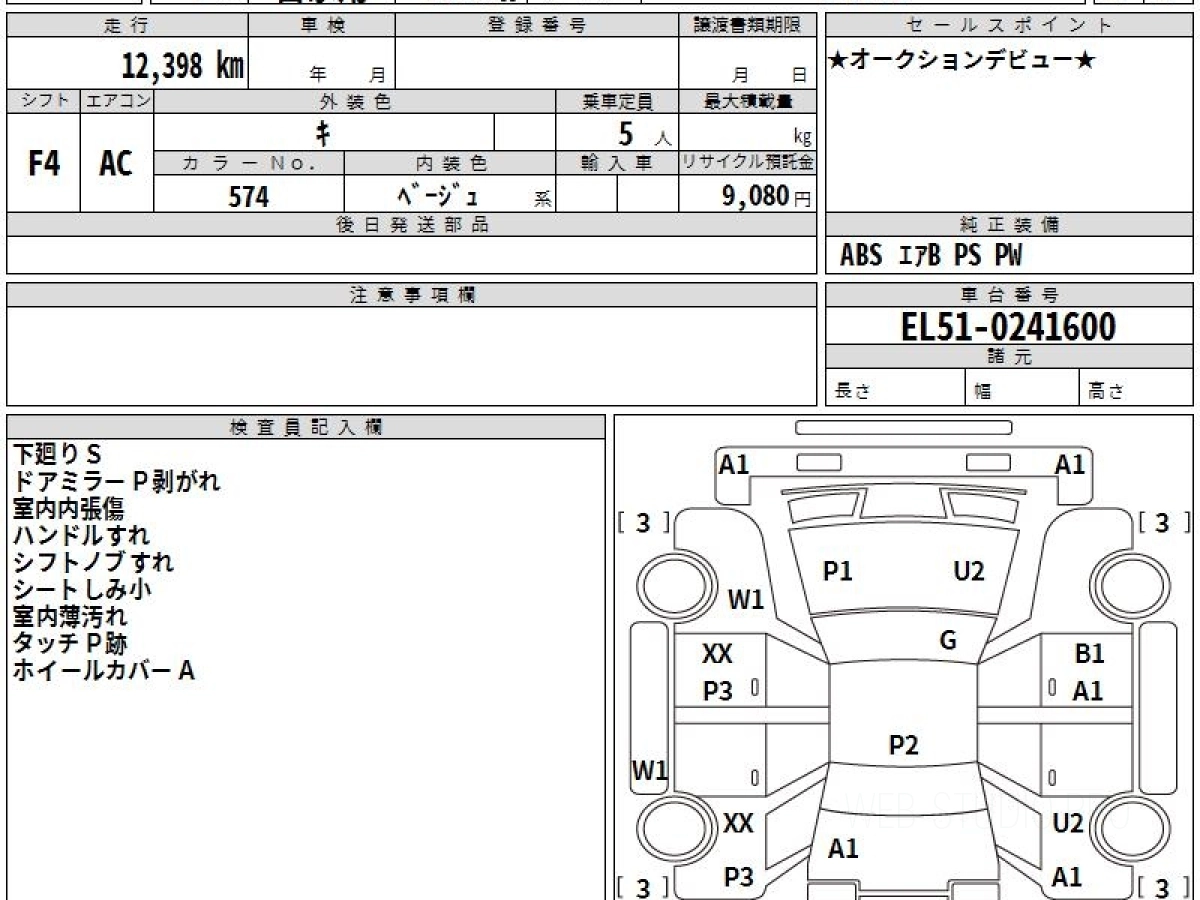The height and width of the screenshot is (900, 1200).
Task: Click the 高さ dimension cell
Action: (x=1136, y=389)
